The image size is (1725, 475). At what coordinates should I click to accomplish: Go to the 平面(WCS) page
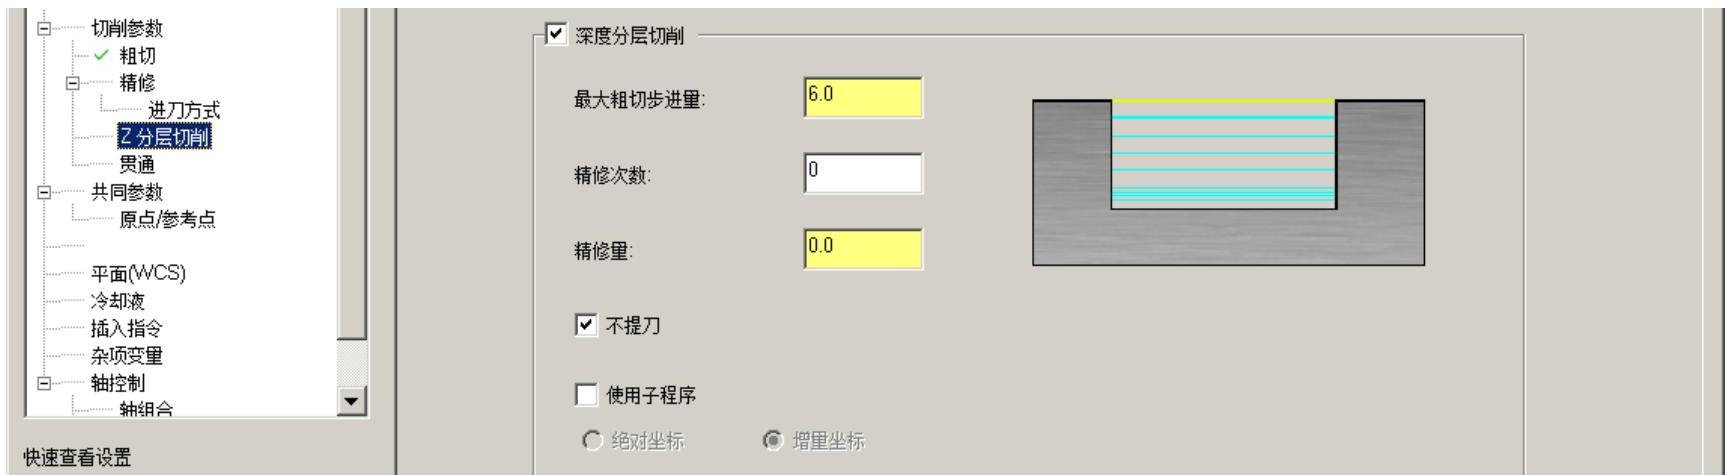(138, 273)
